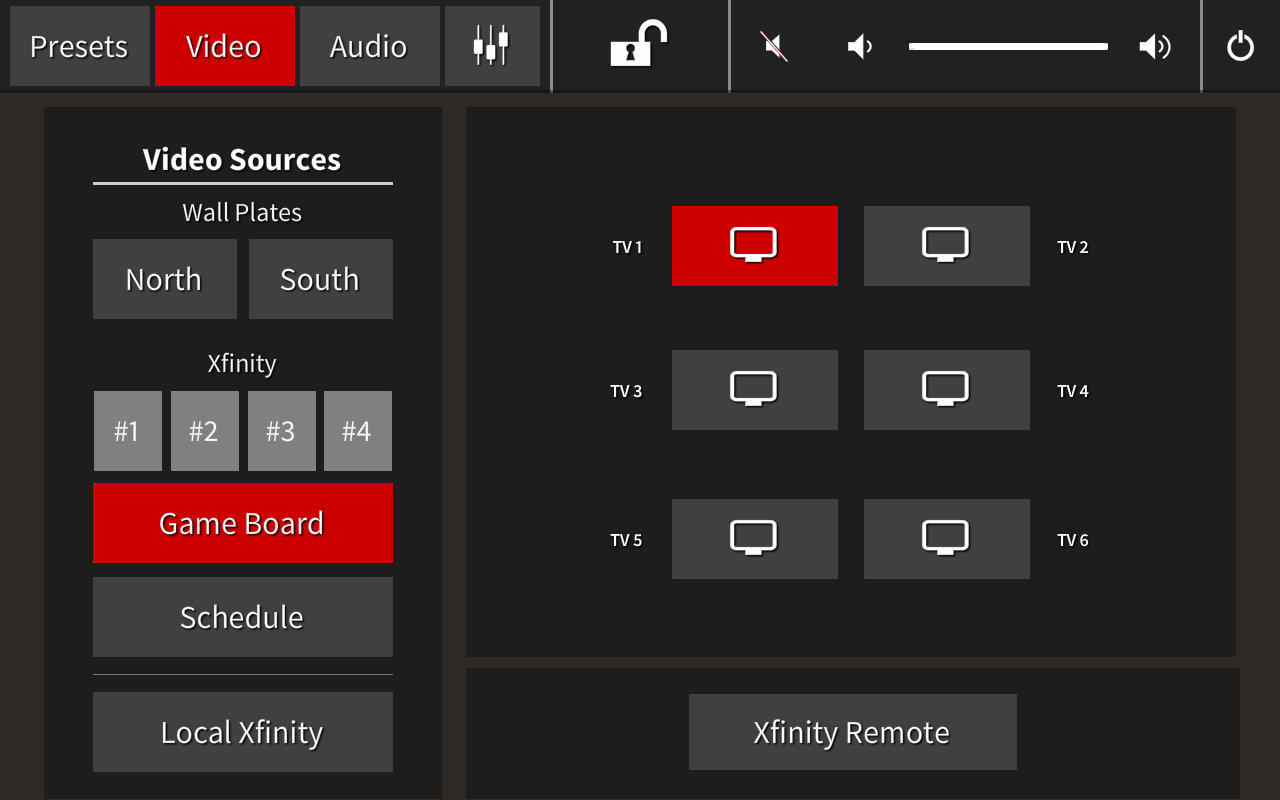This screenshot has width=1280, height=800.
Task: Deselect the highlighted TV 1 display
Action: [x=754, y=246]
